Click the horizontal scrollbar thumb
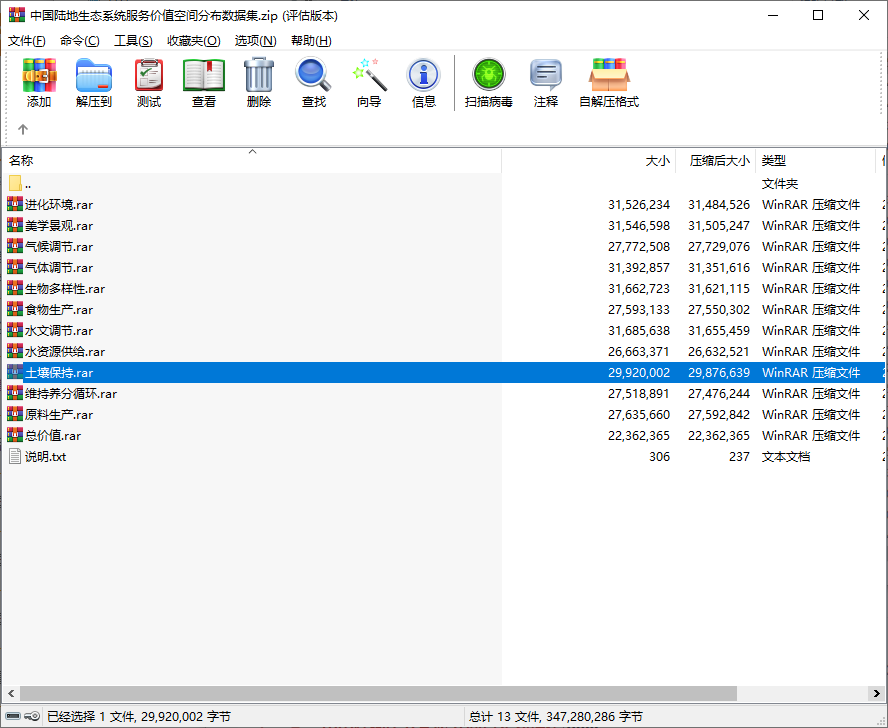The width and height of the screenshot is (888, 728). [x=378, y=693]
